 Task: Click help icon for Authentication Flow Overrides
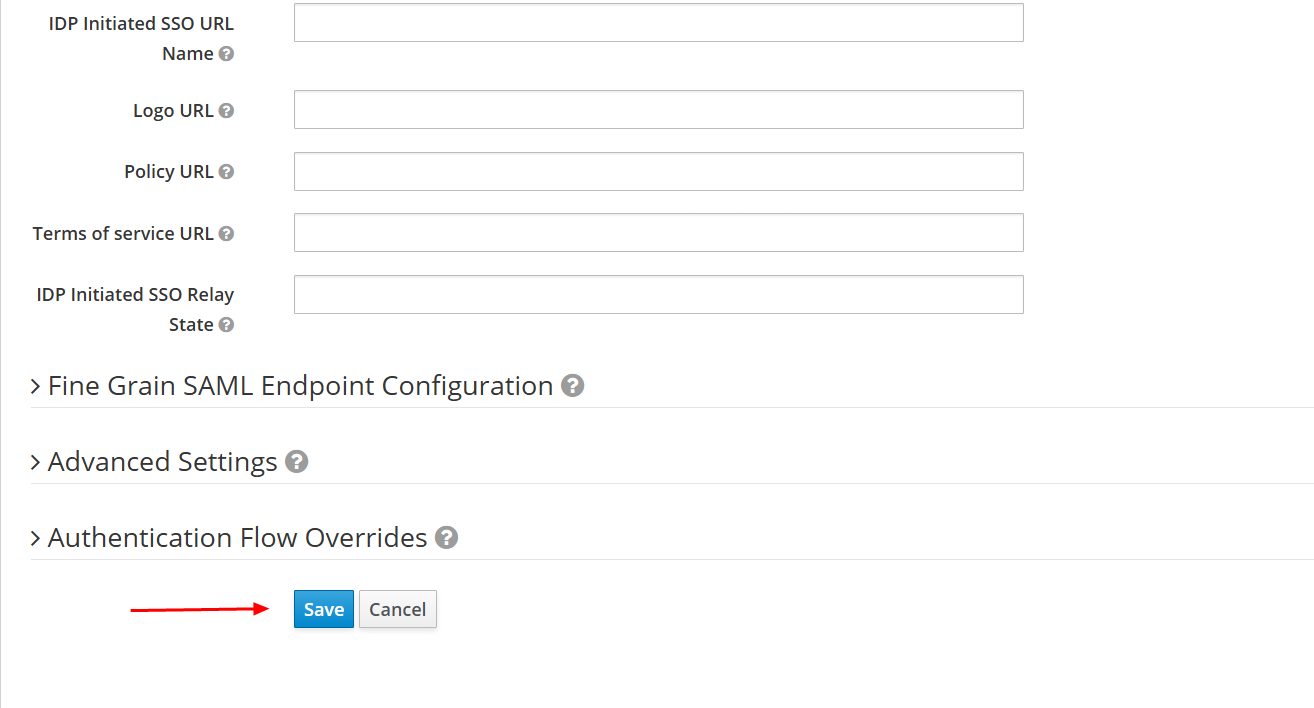pos(446,538)
